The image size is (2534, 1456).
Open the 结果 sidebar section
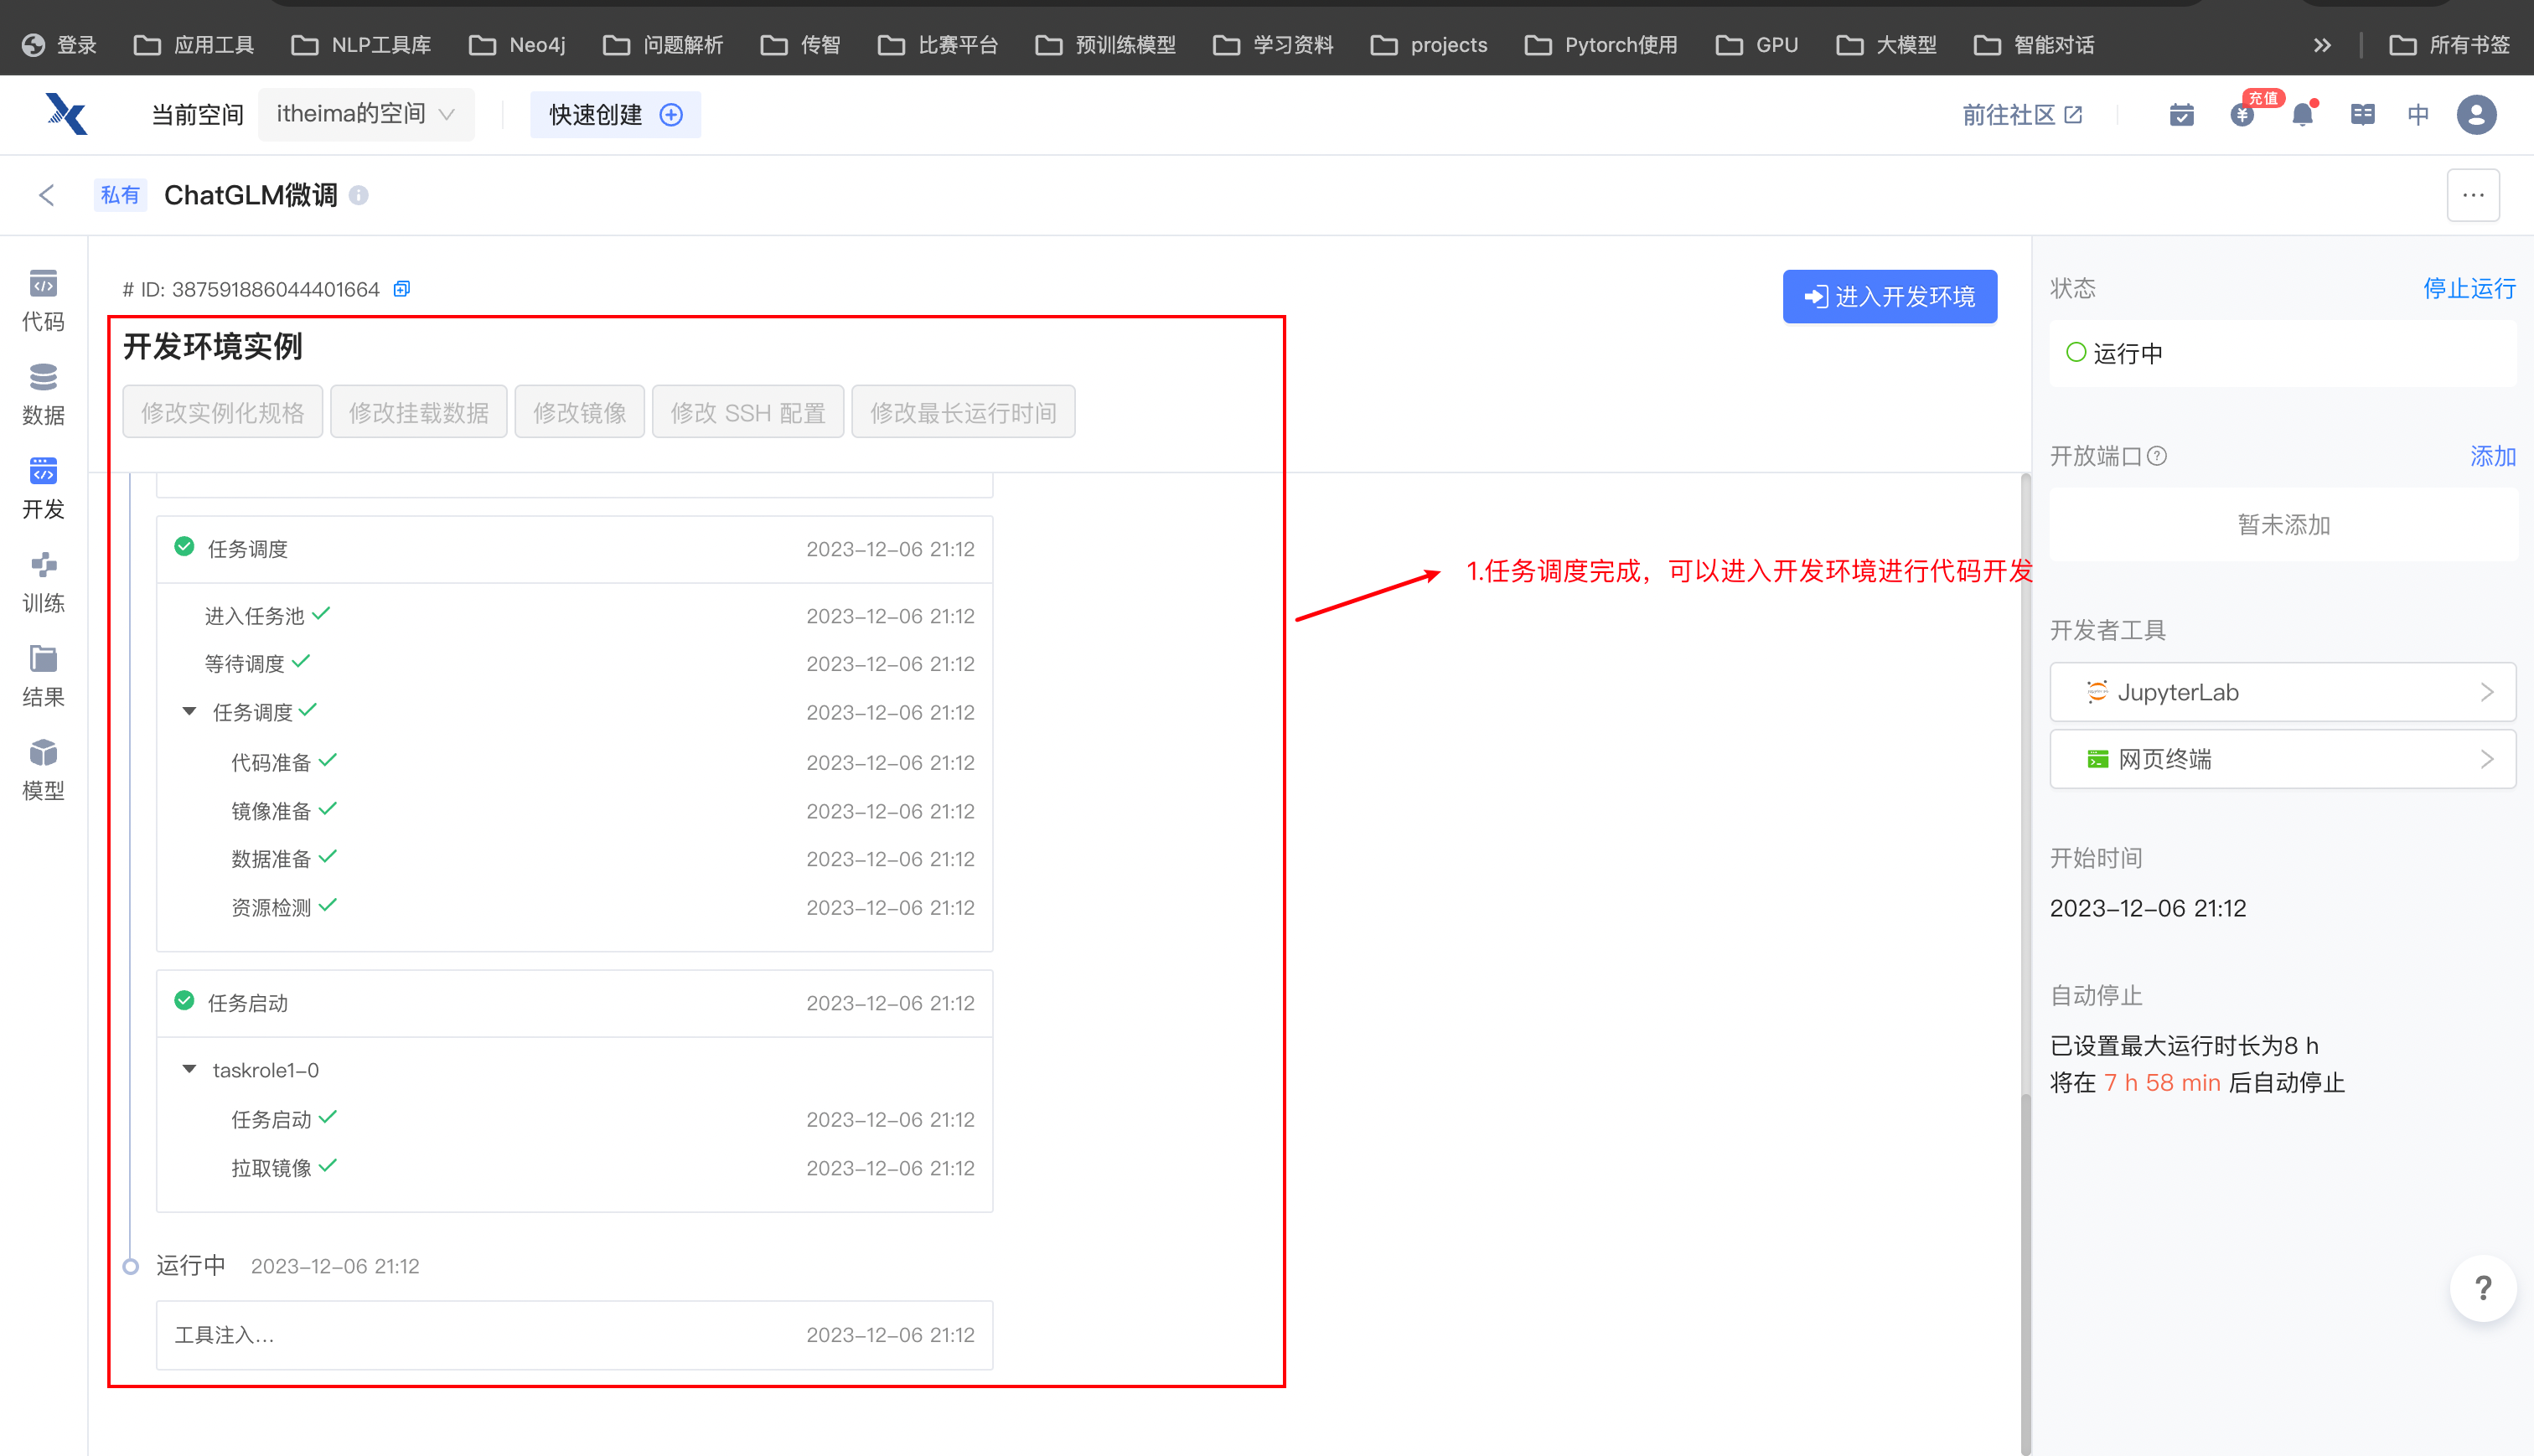[x=43, y=676]
